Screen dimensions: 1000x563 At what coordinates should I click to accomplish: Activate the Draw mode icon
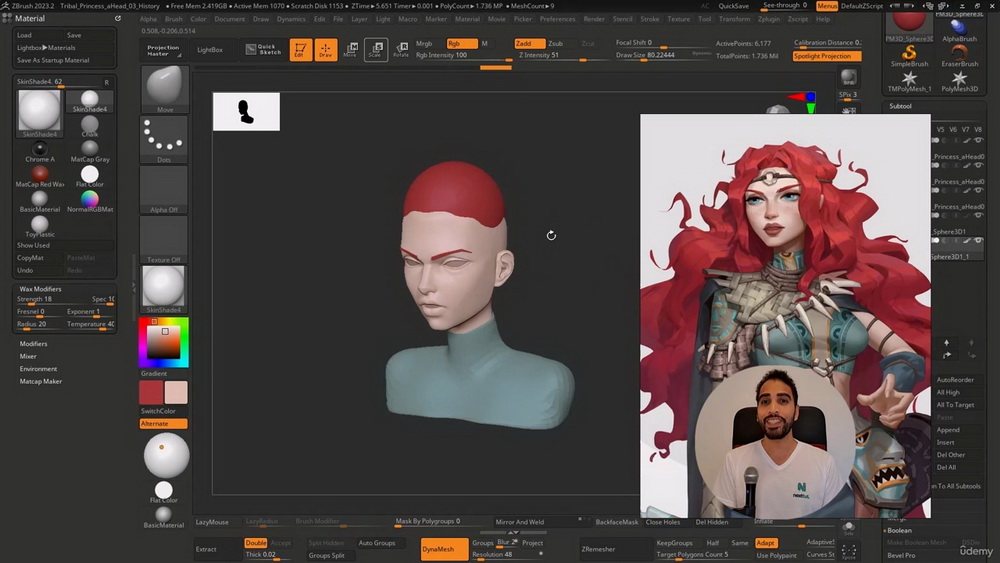(x=325, y=50)
